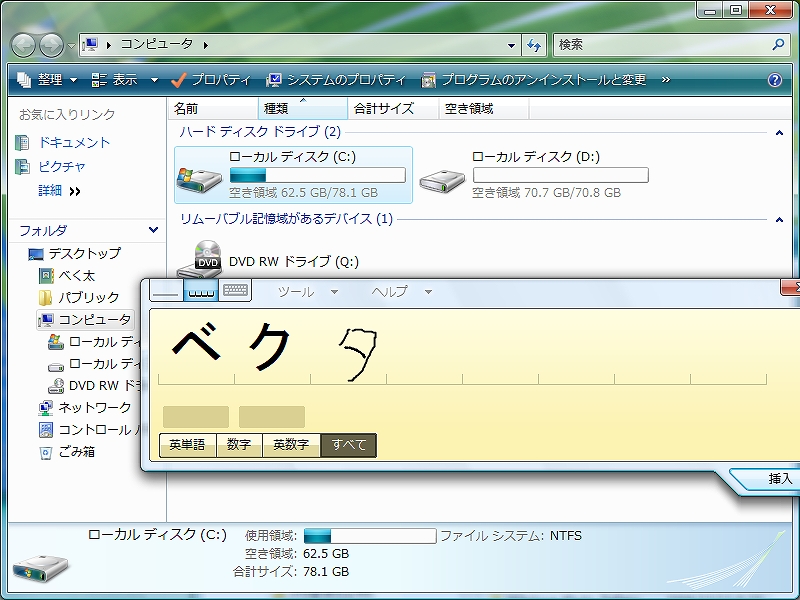Switch to writing pad input mode

coord(166,291)
